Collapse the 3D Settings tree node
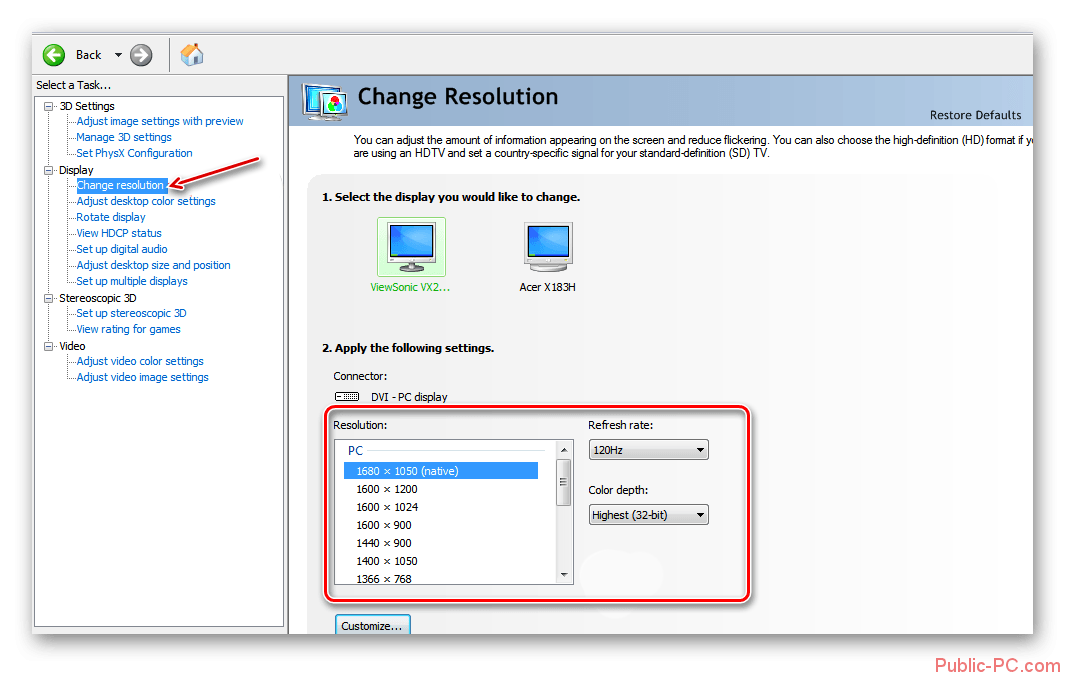1065x677 pixels. pos(49,106)
